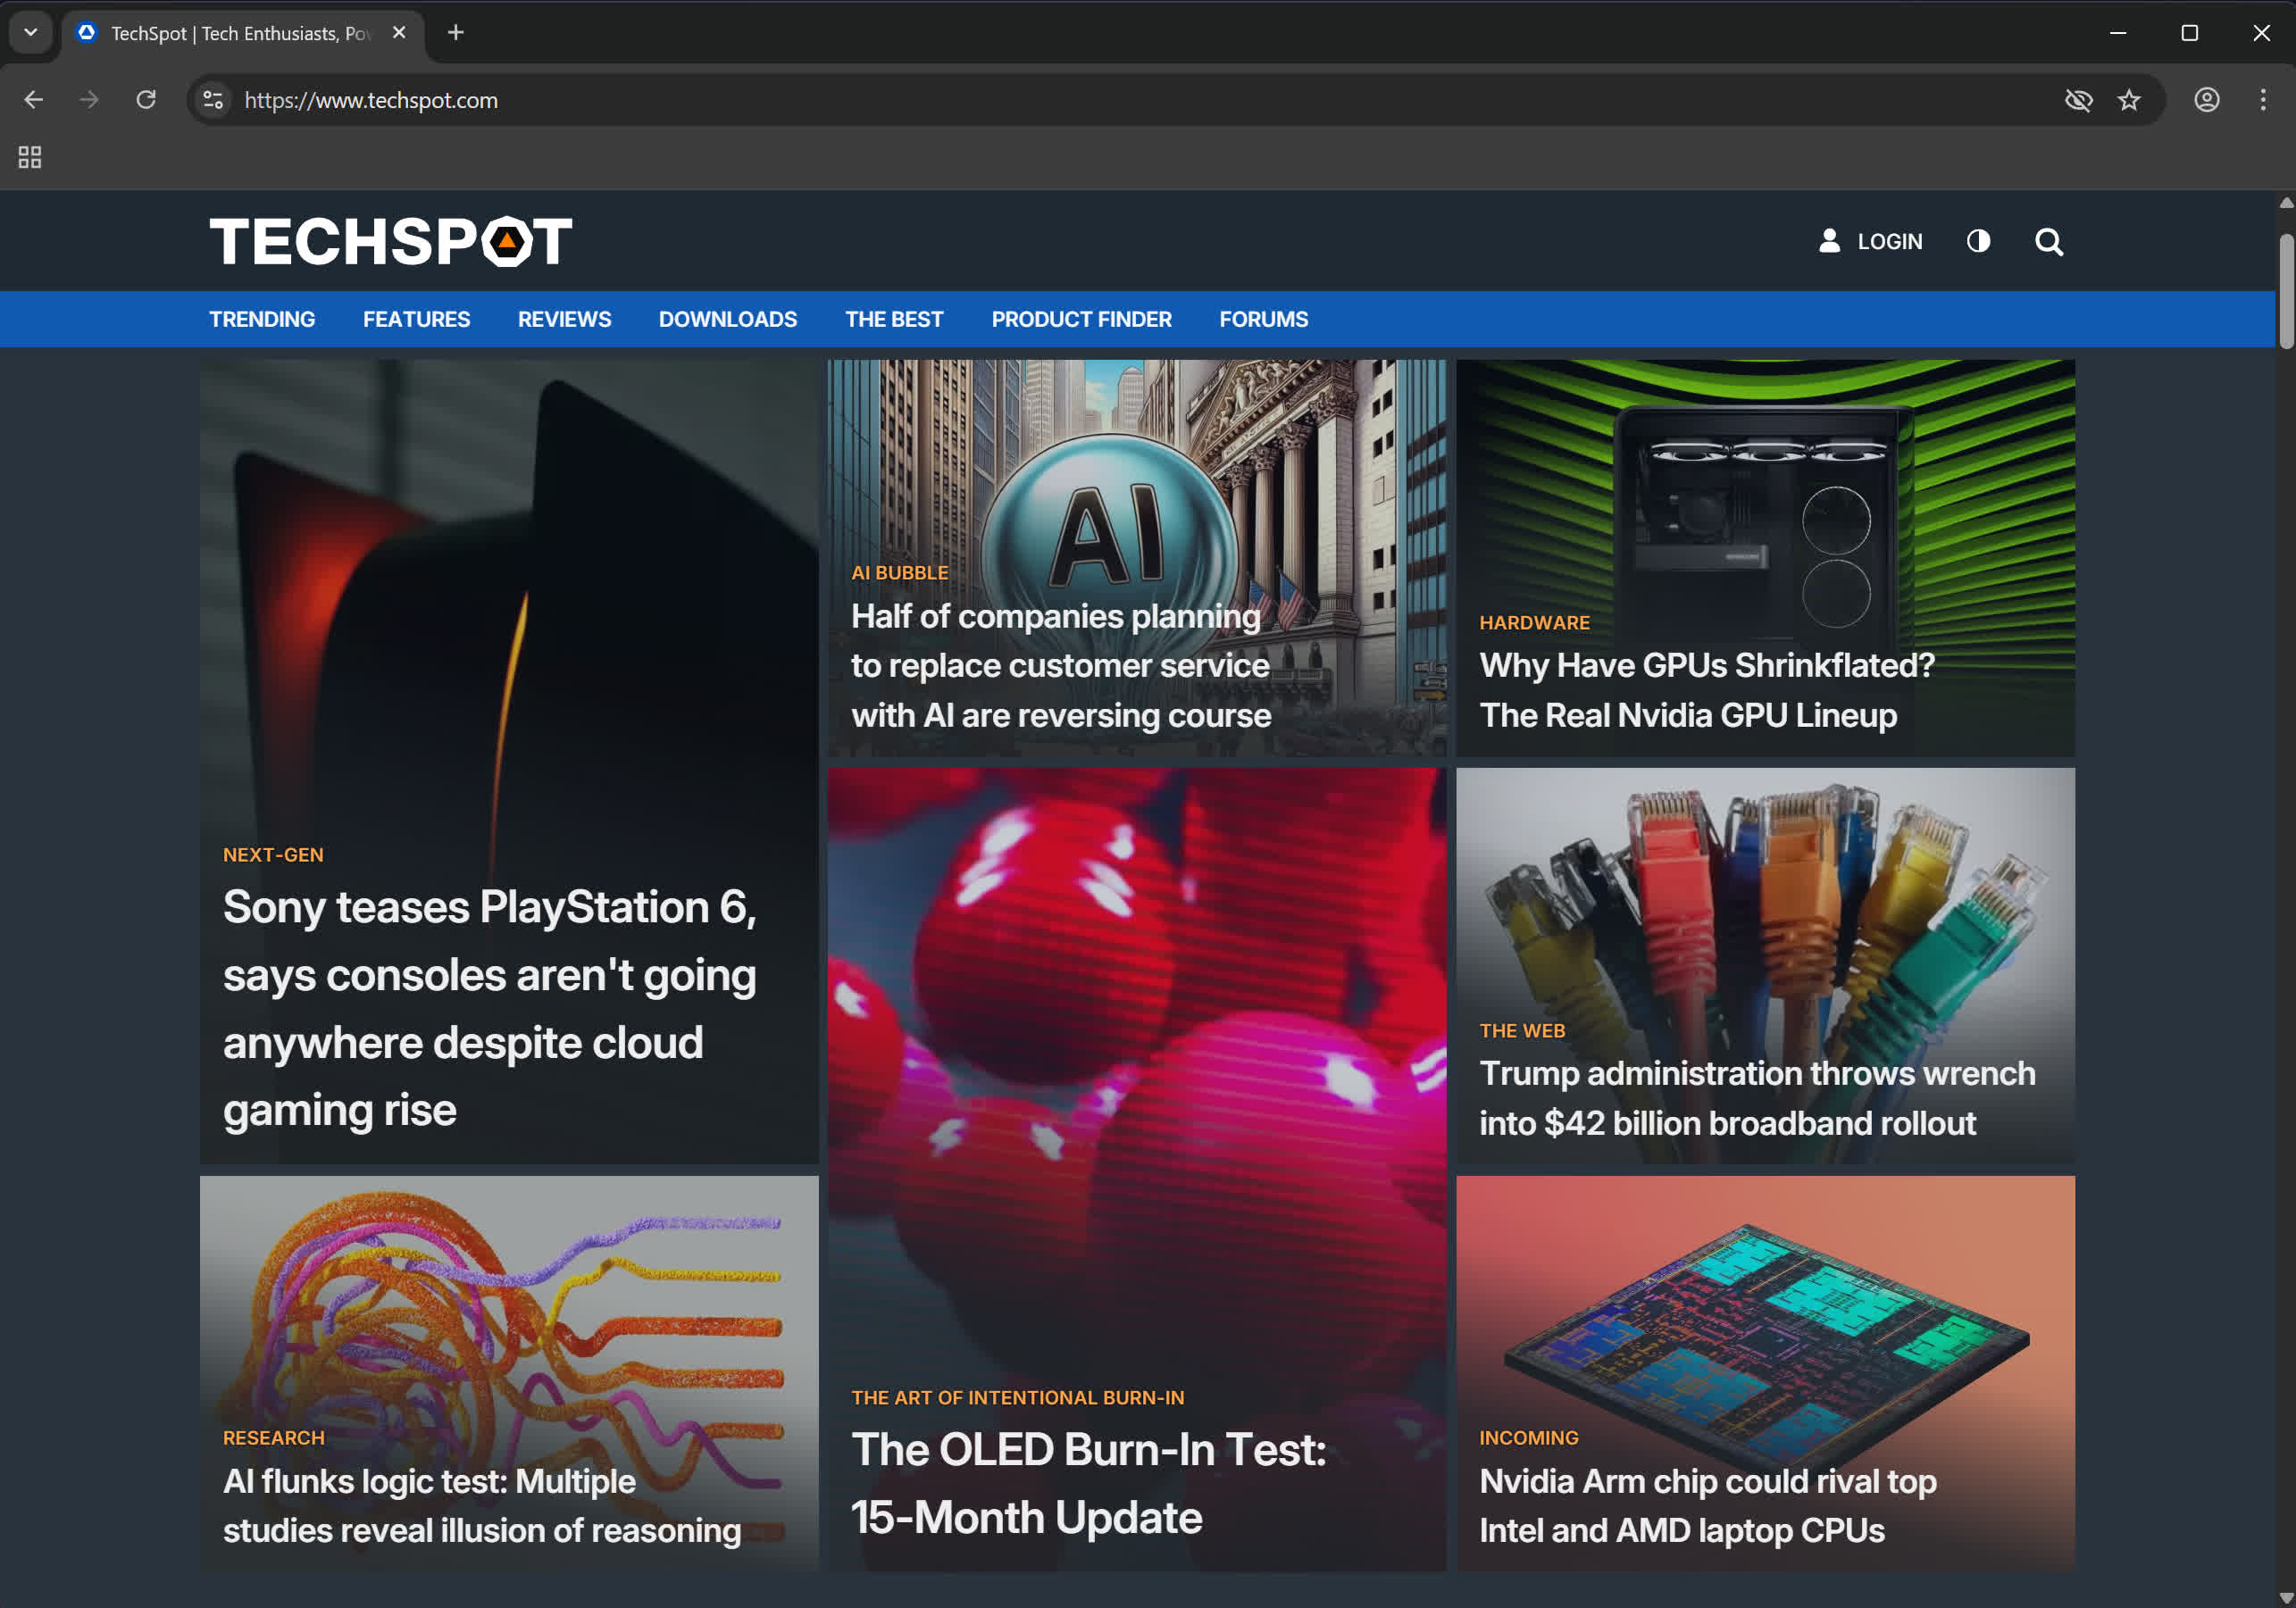
Task: Open the site search magnifier icon
Action: click(2048, 241)
